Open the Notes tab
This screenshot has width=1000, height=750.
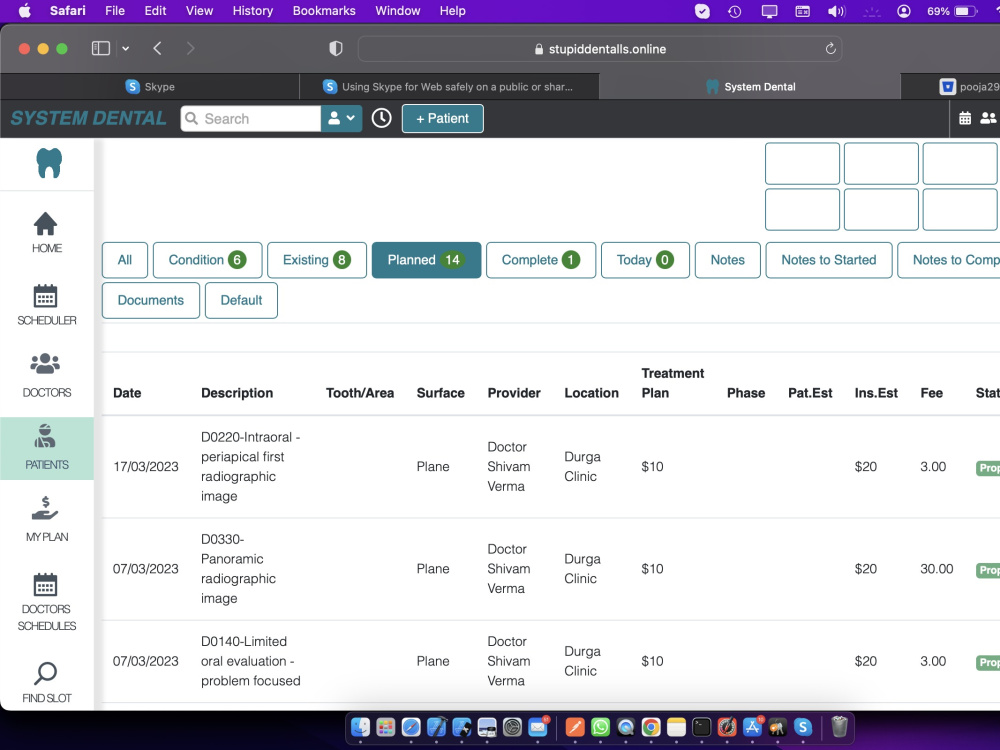(728, 260)
